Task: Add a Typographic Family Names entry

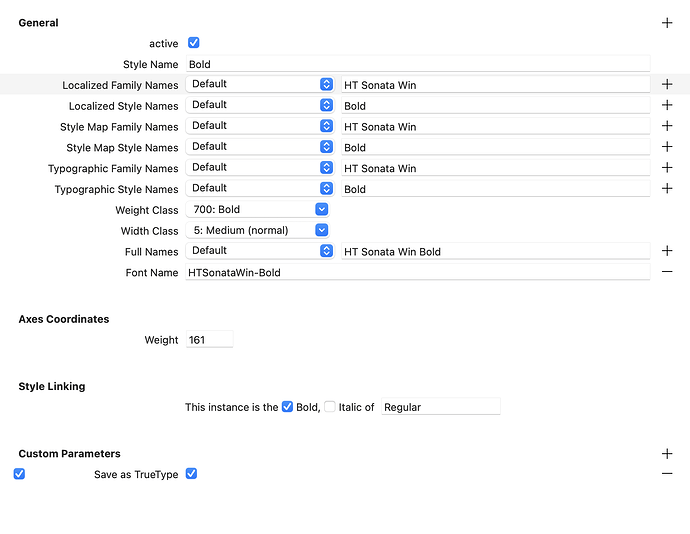Action: [667, 167]
